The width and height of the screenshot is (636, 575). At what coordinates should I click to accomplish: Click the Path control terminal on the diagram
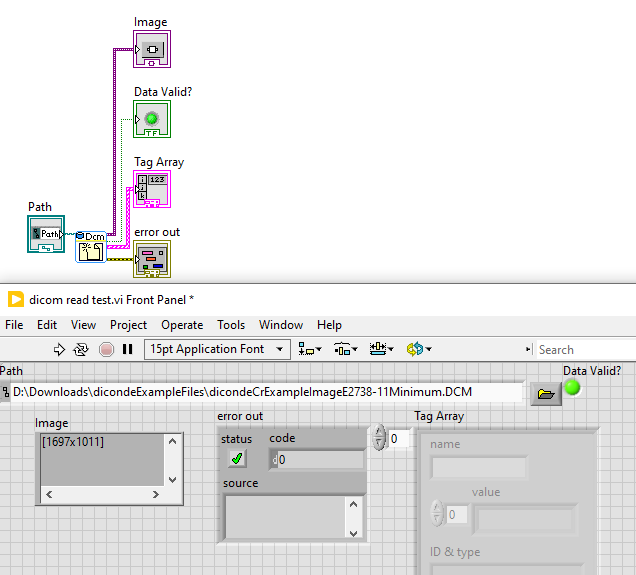(46, 233)
